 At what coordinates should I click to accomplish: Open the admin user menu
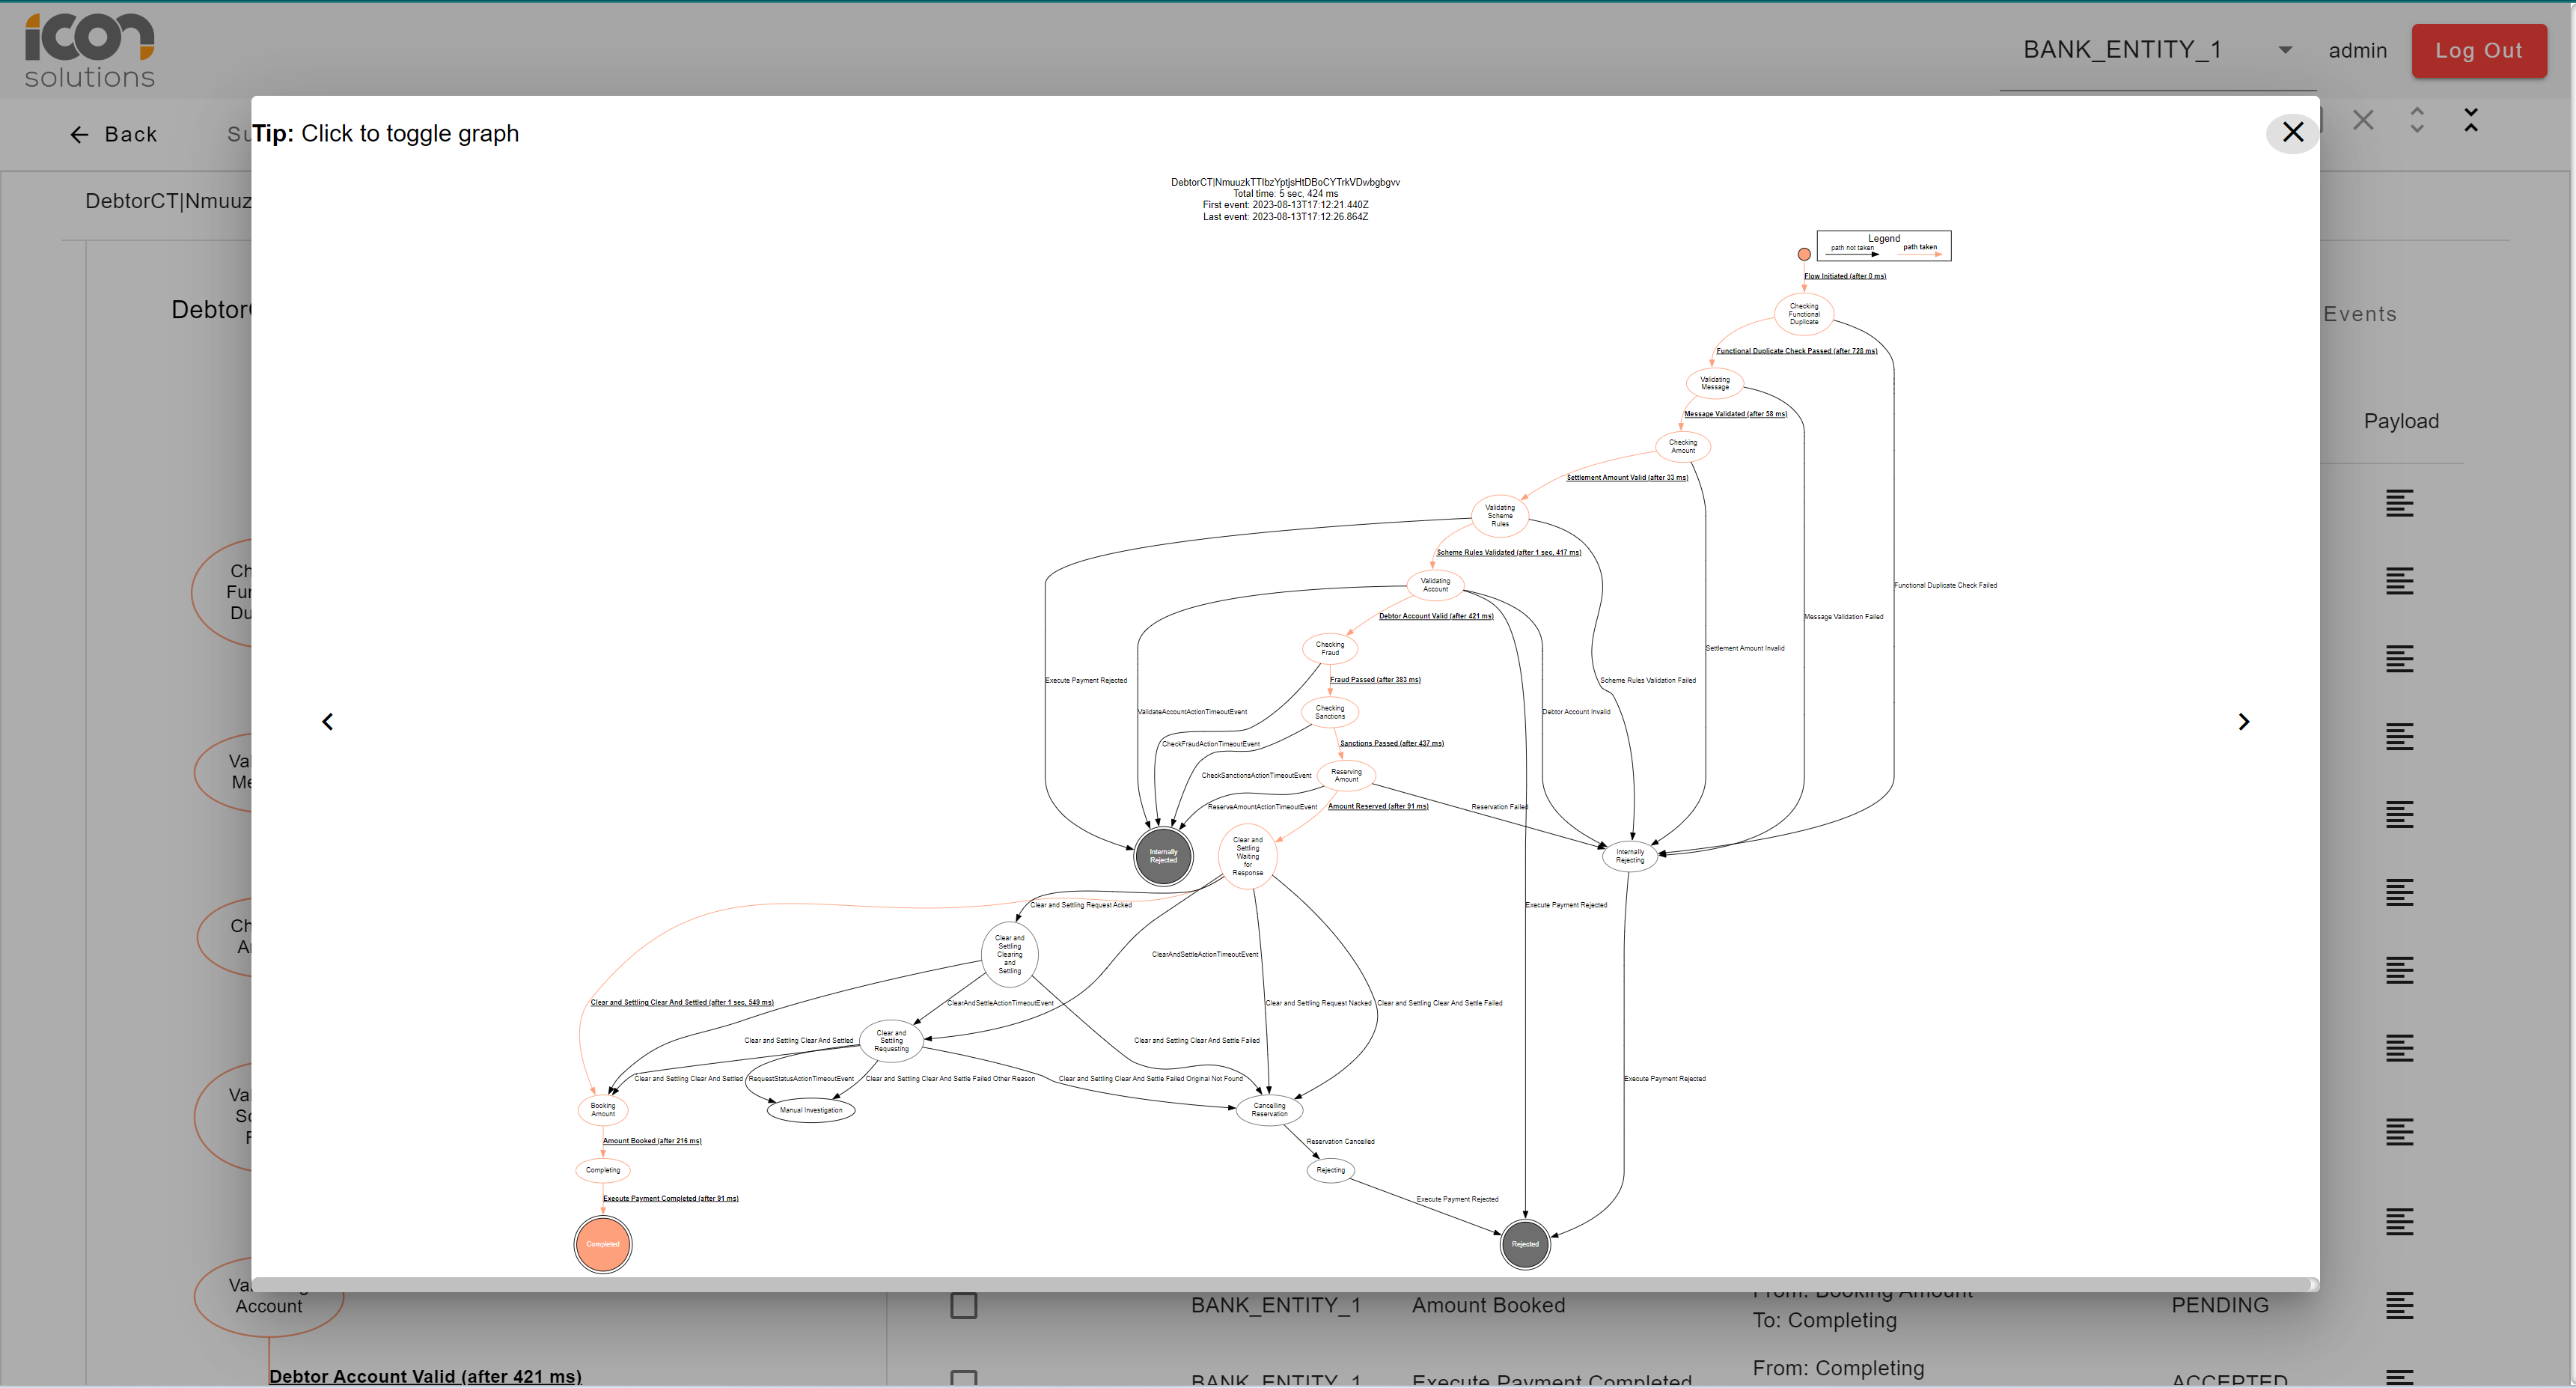click(x=2357, y=50)
